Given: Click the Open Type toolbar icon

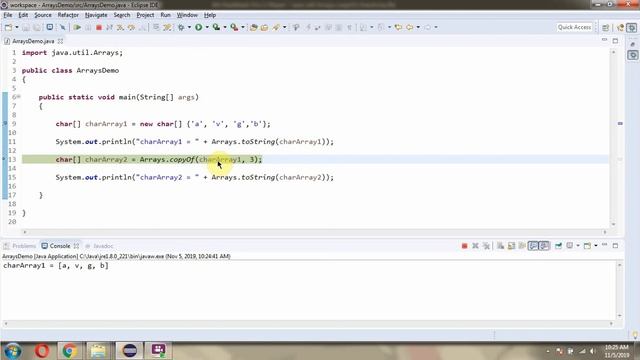Looking at the screenshot, I should point(253,27).
